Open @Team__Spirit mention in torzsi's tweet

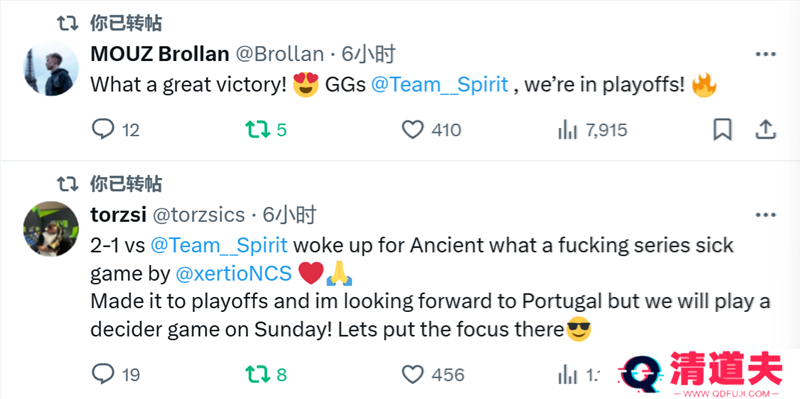pyautogui.click(x=219, y=245)
